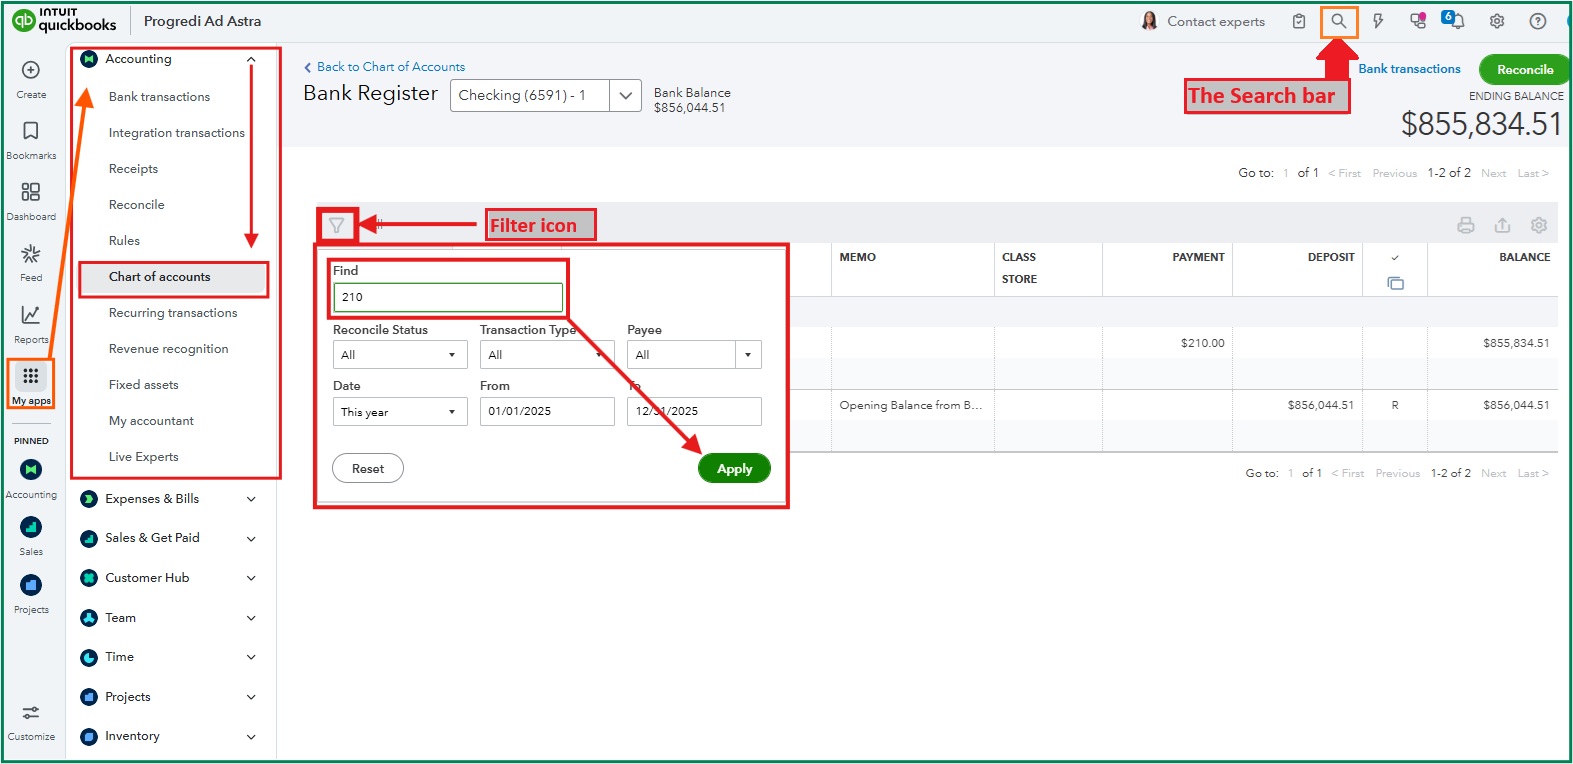Image resolution: width=1573 pixels, height=764 pixels.
Task: Collapse the Accounting menu section
Action: [251, 60]
